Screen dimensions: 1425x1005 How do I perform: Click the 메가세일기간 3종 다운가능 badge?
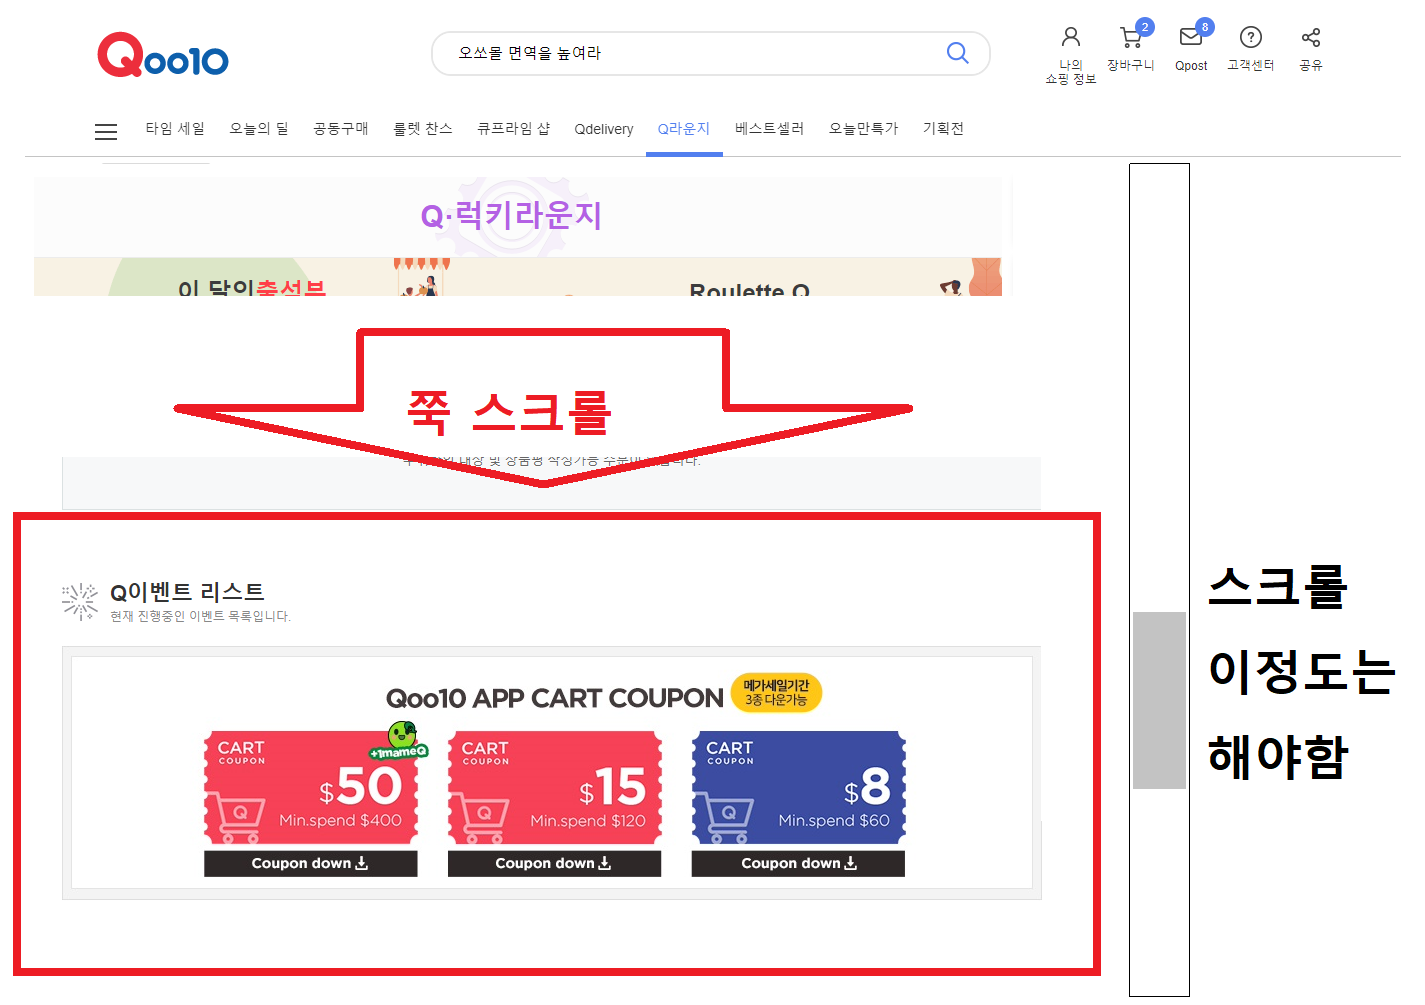pyautogui.click(x=776, y=692)
